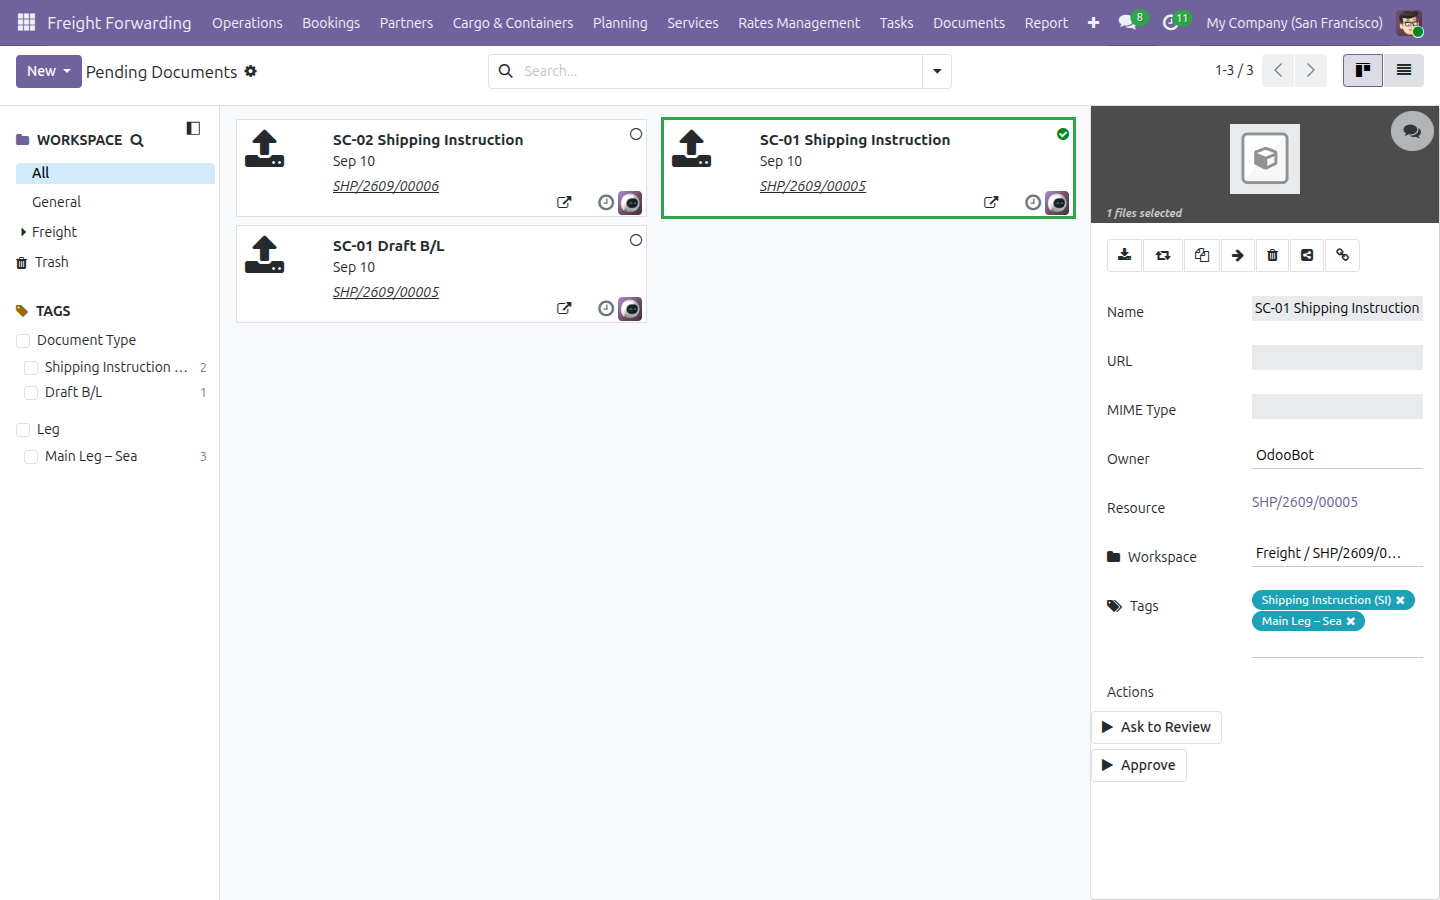
Task: Select the SC-02 Shipping Instruction card circle
Action: (636, 134)
